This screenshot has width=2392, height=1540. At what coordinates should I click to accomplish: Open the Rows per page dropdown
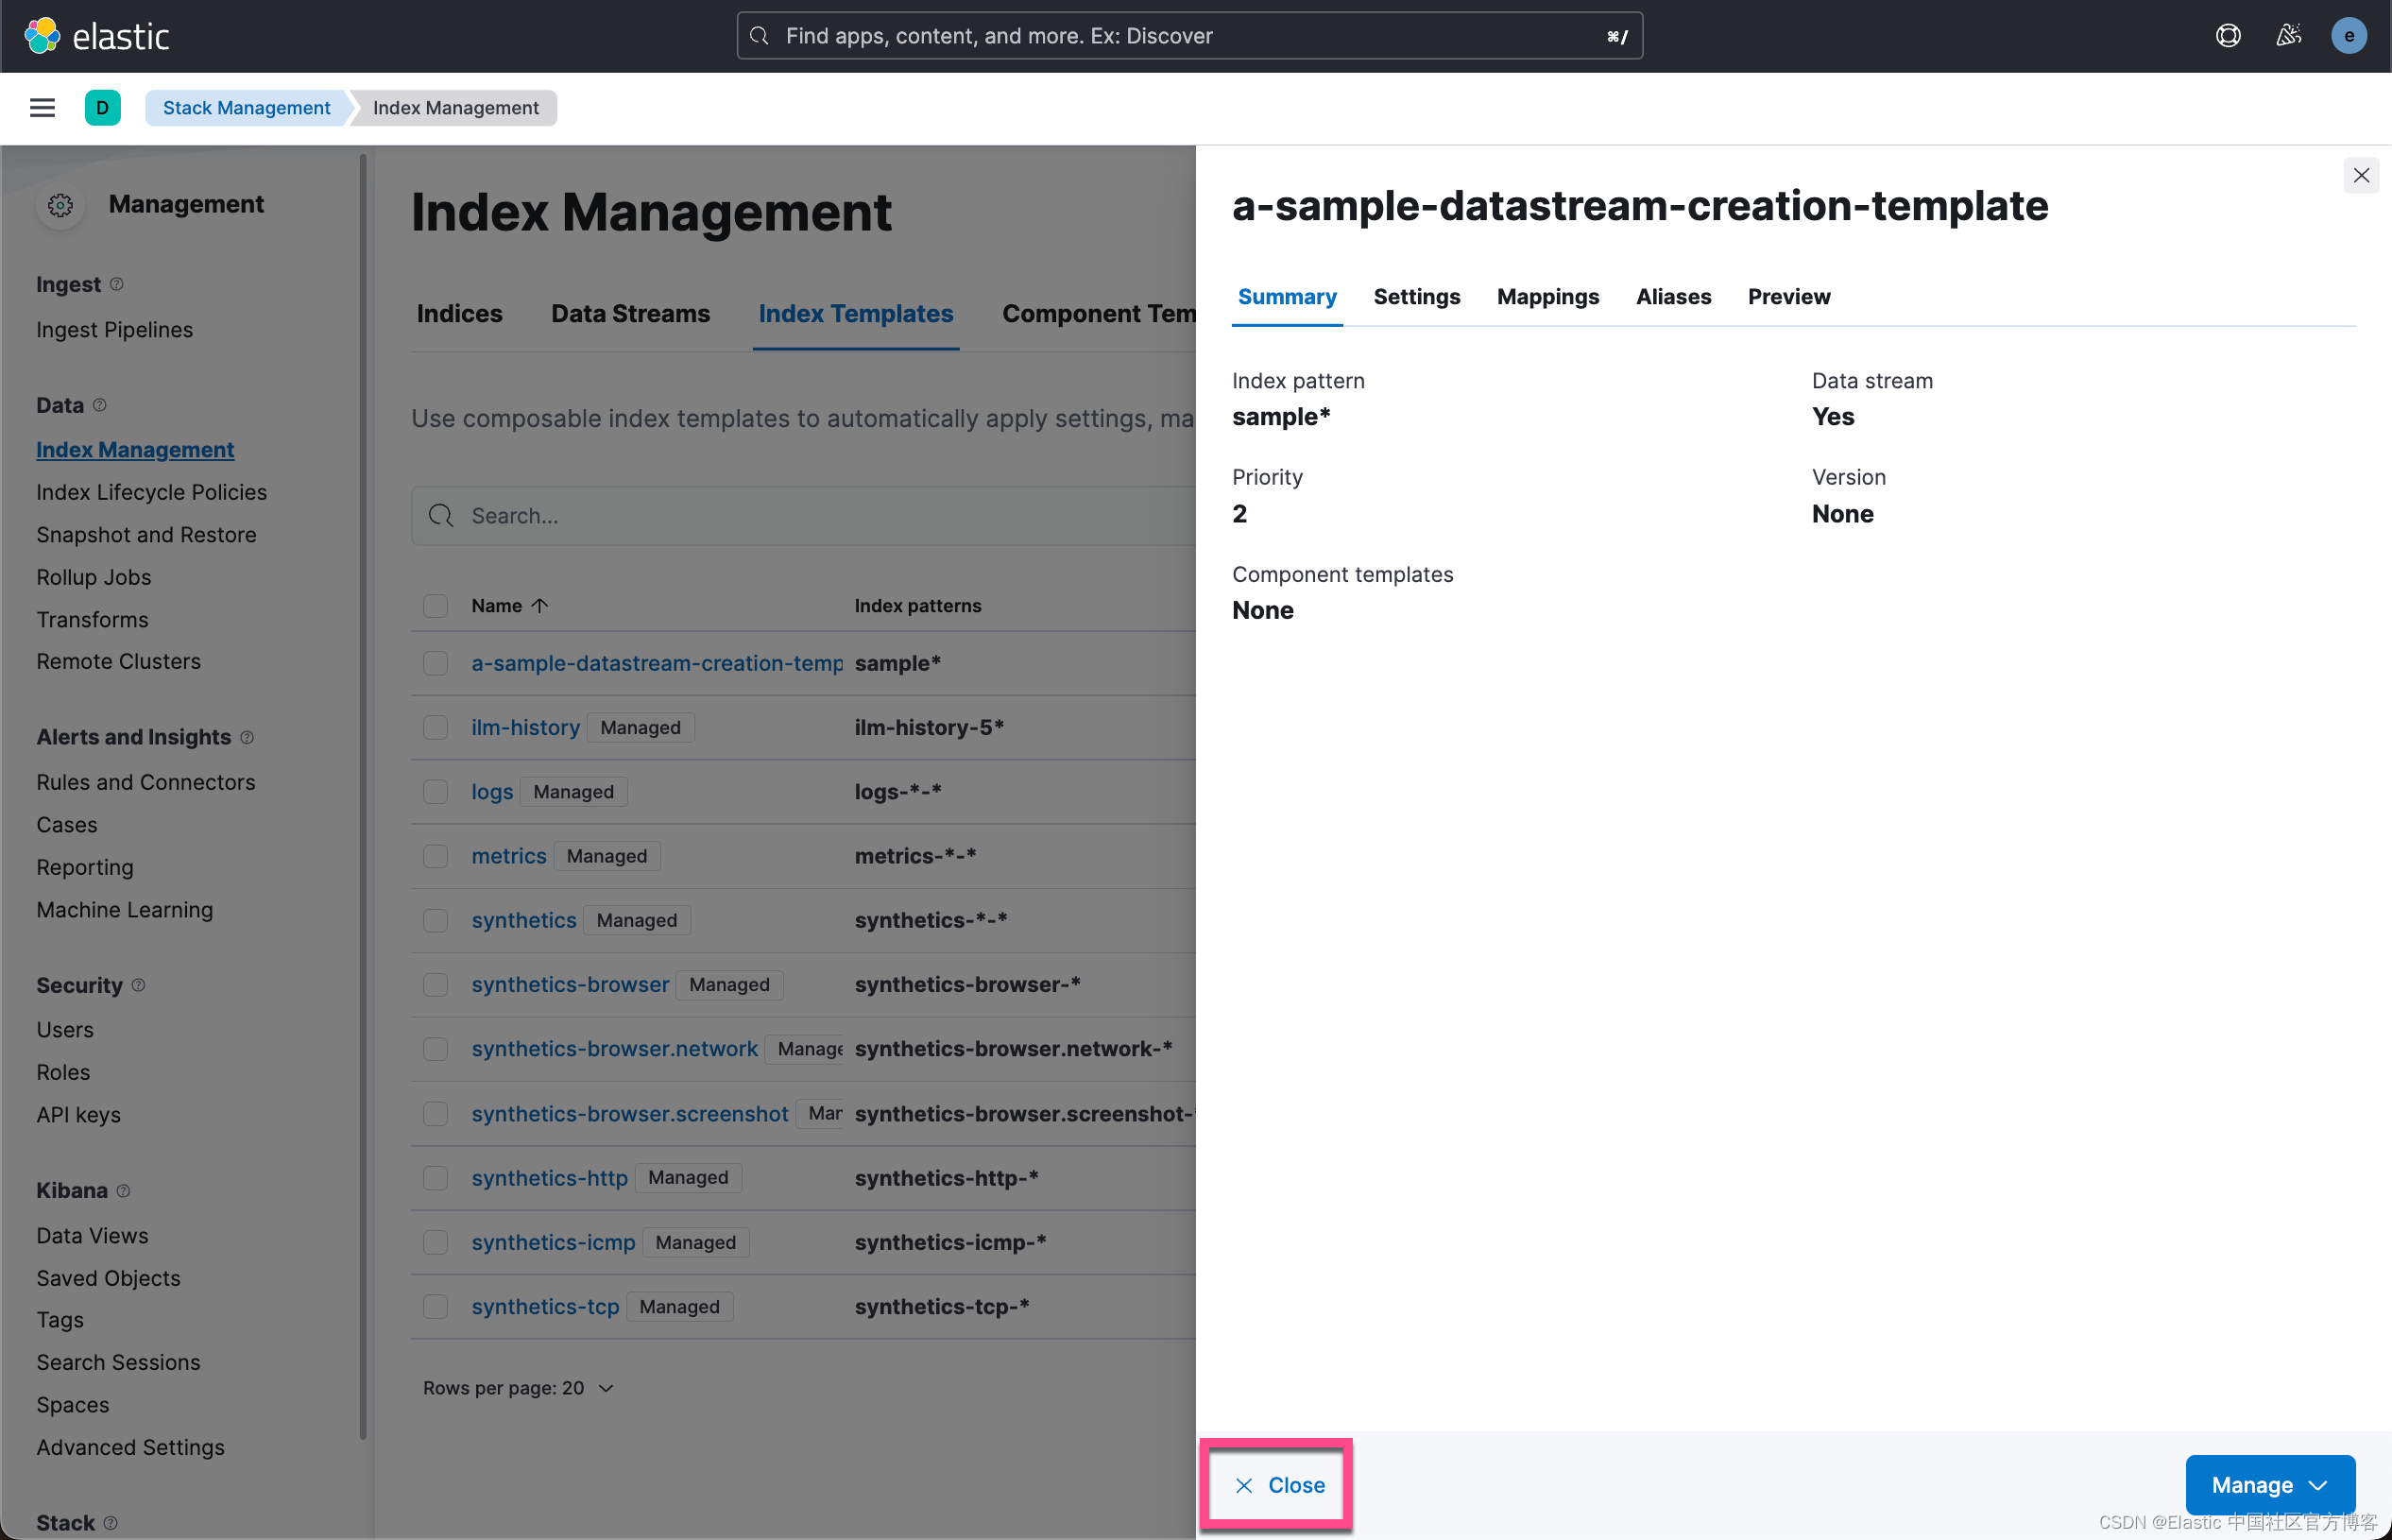pos(518,1388)
